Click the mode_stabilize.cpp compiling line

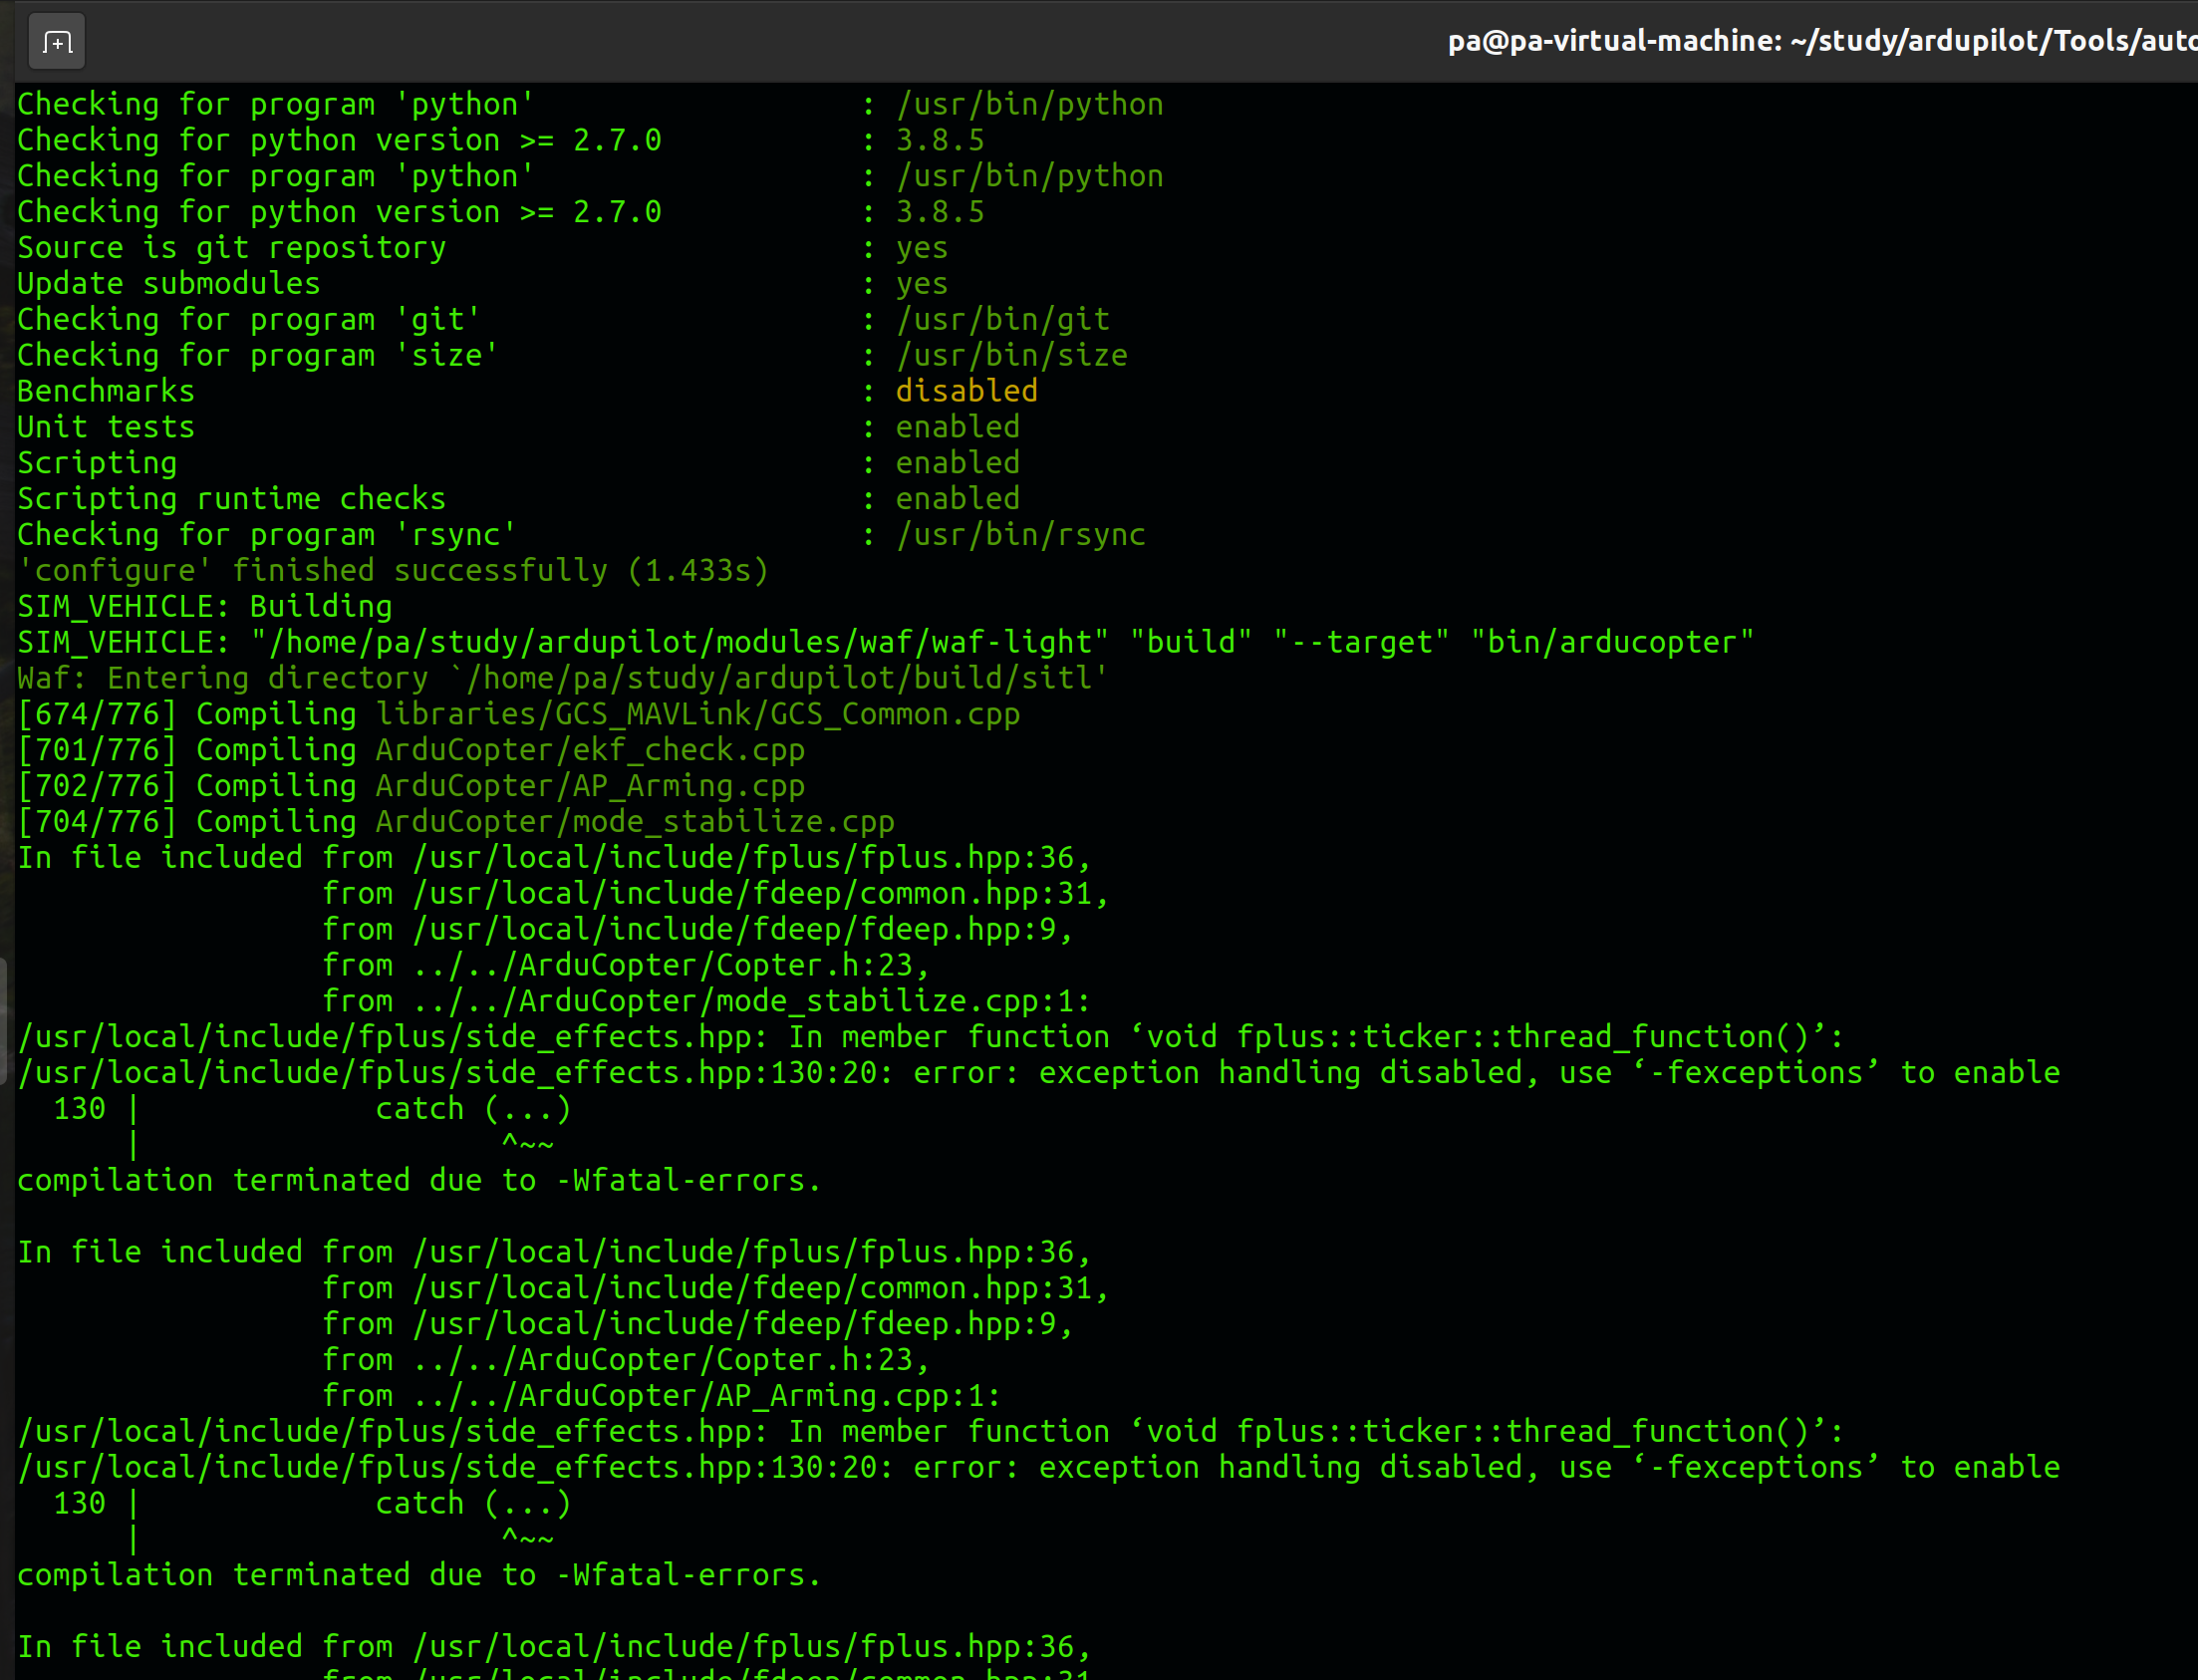click(x=455, y=820)
